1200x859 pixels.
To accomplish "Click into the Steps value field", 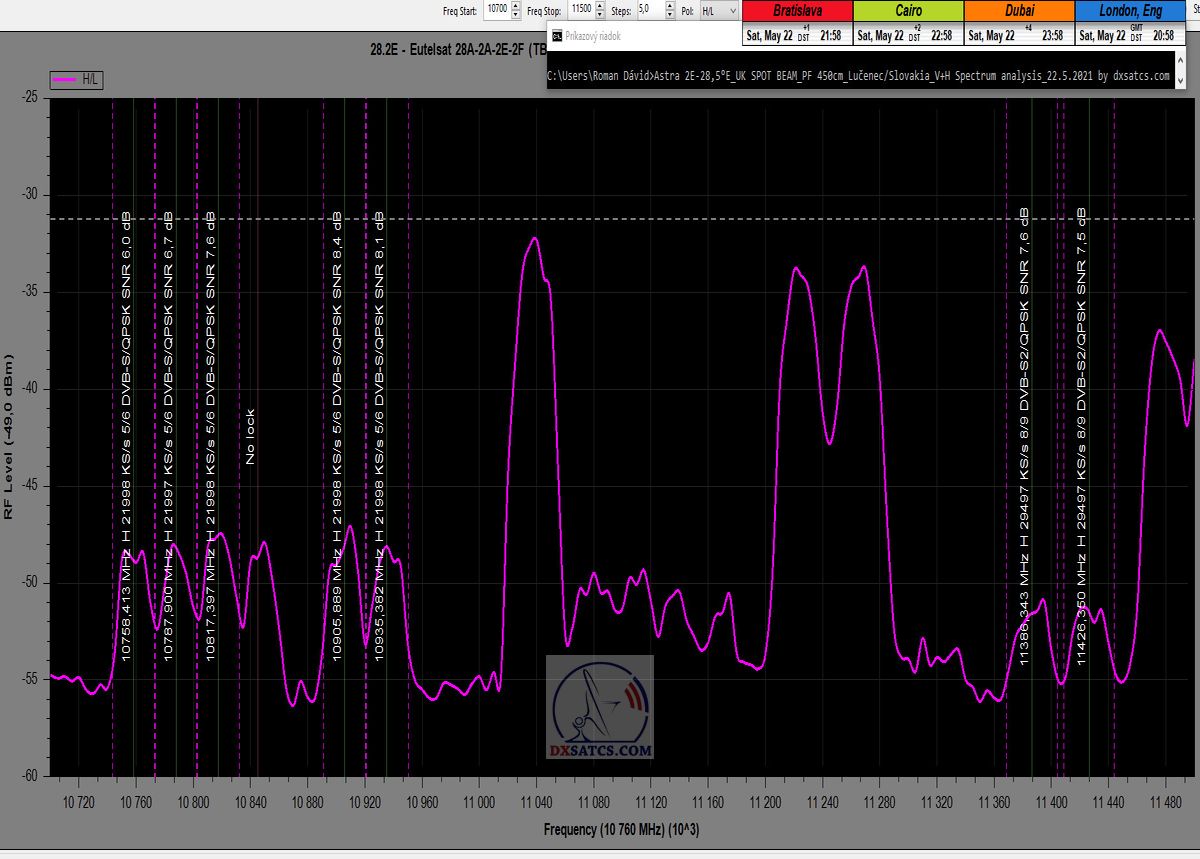I will tap(648, 10).
